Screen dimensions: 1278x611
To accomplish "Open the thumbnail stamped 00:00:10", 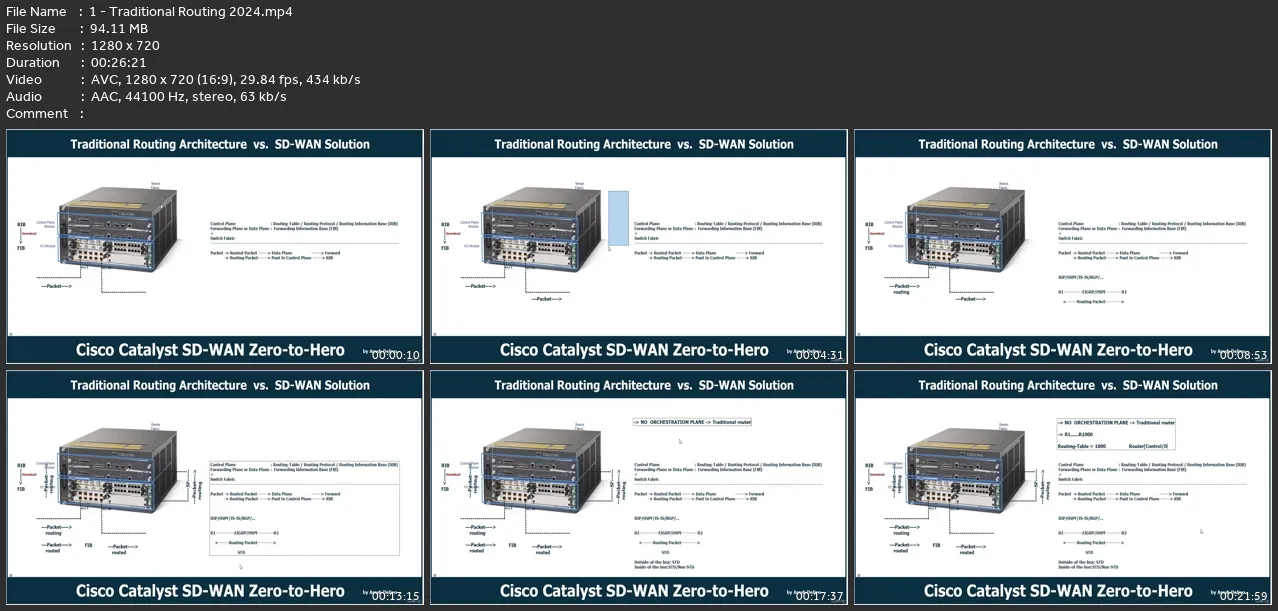I will 215,246.
